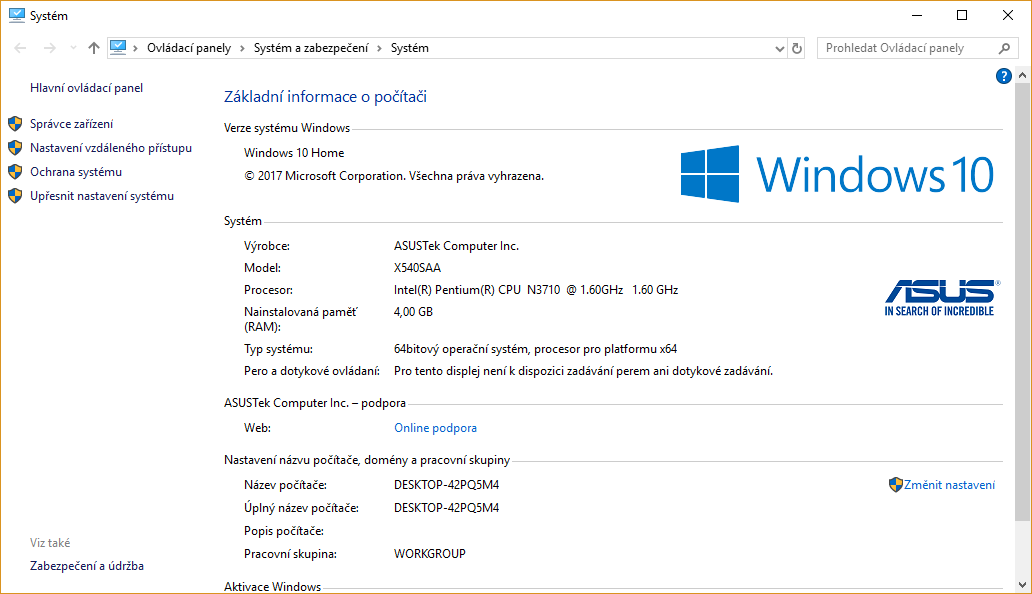Click the Základní informace o počítači heading

(325, 97)
